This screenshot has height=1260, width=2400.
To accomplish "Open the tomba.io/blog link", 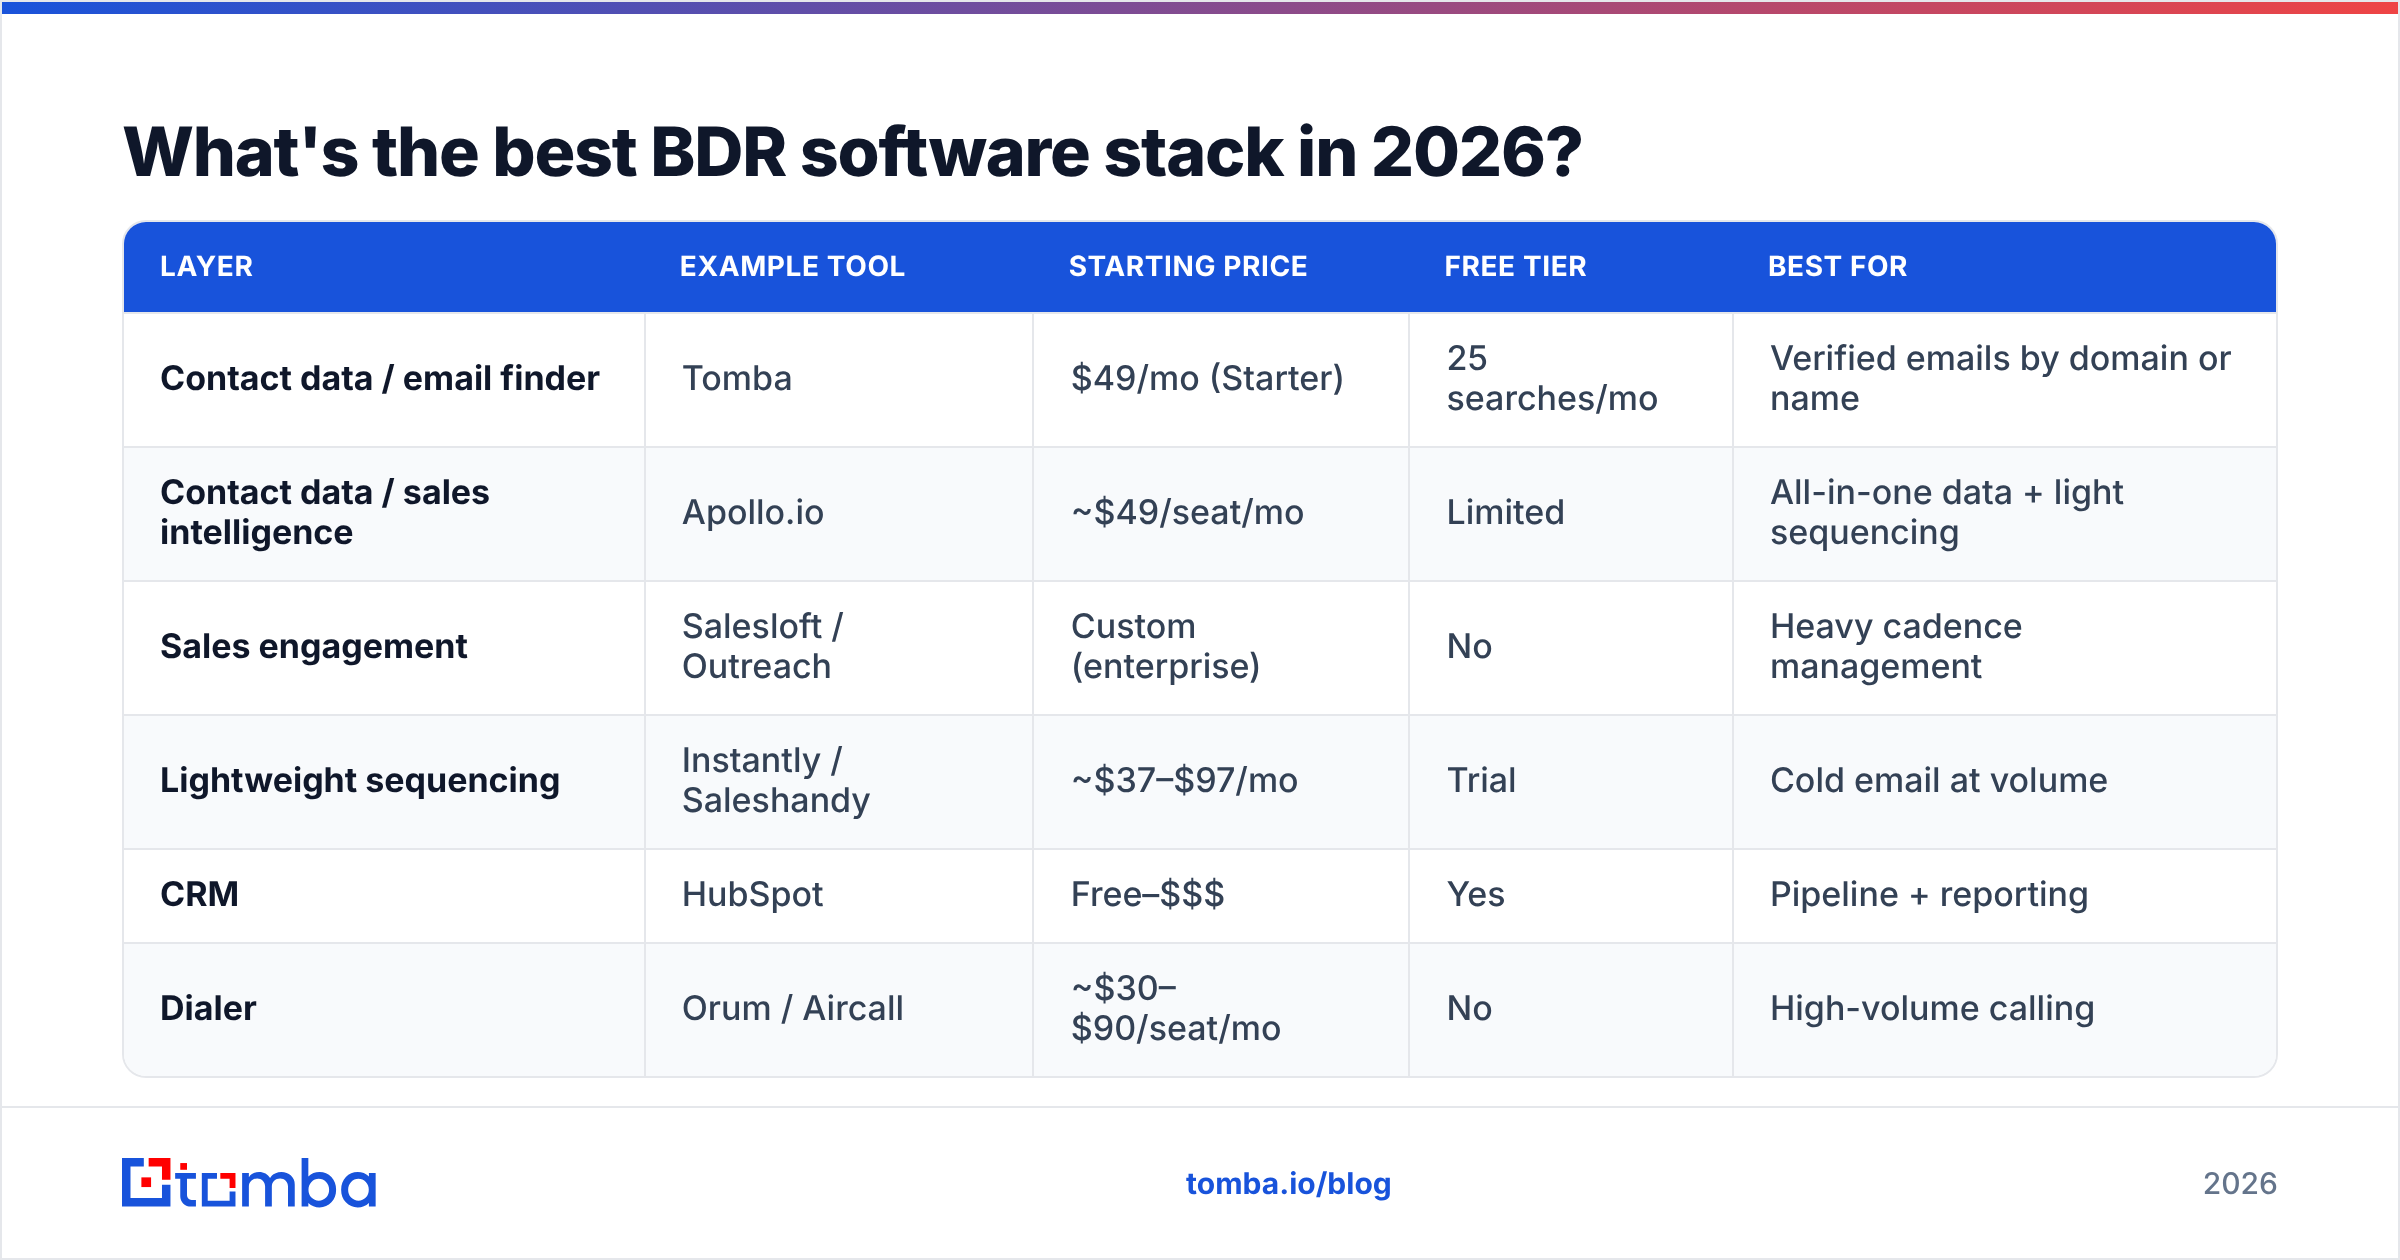I will [1288, 1184].
